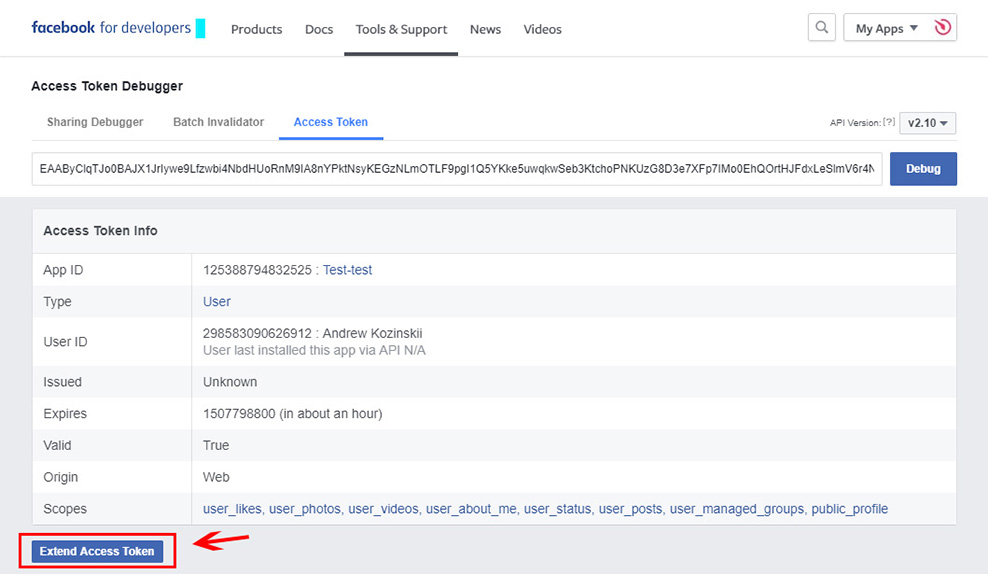
Task: Click the API Version [?] help link
Action: coord(888,122)
